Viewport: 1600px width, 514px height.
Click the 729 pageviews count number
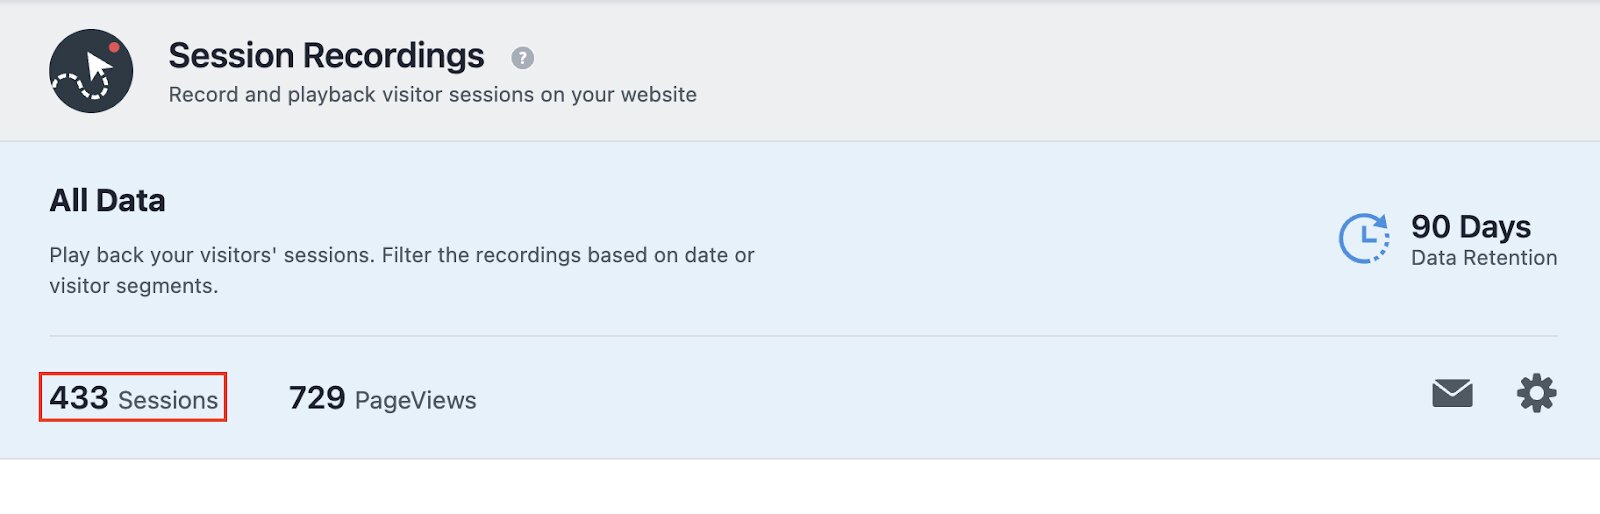coord(317,398)
